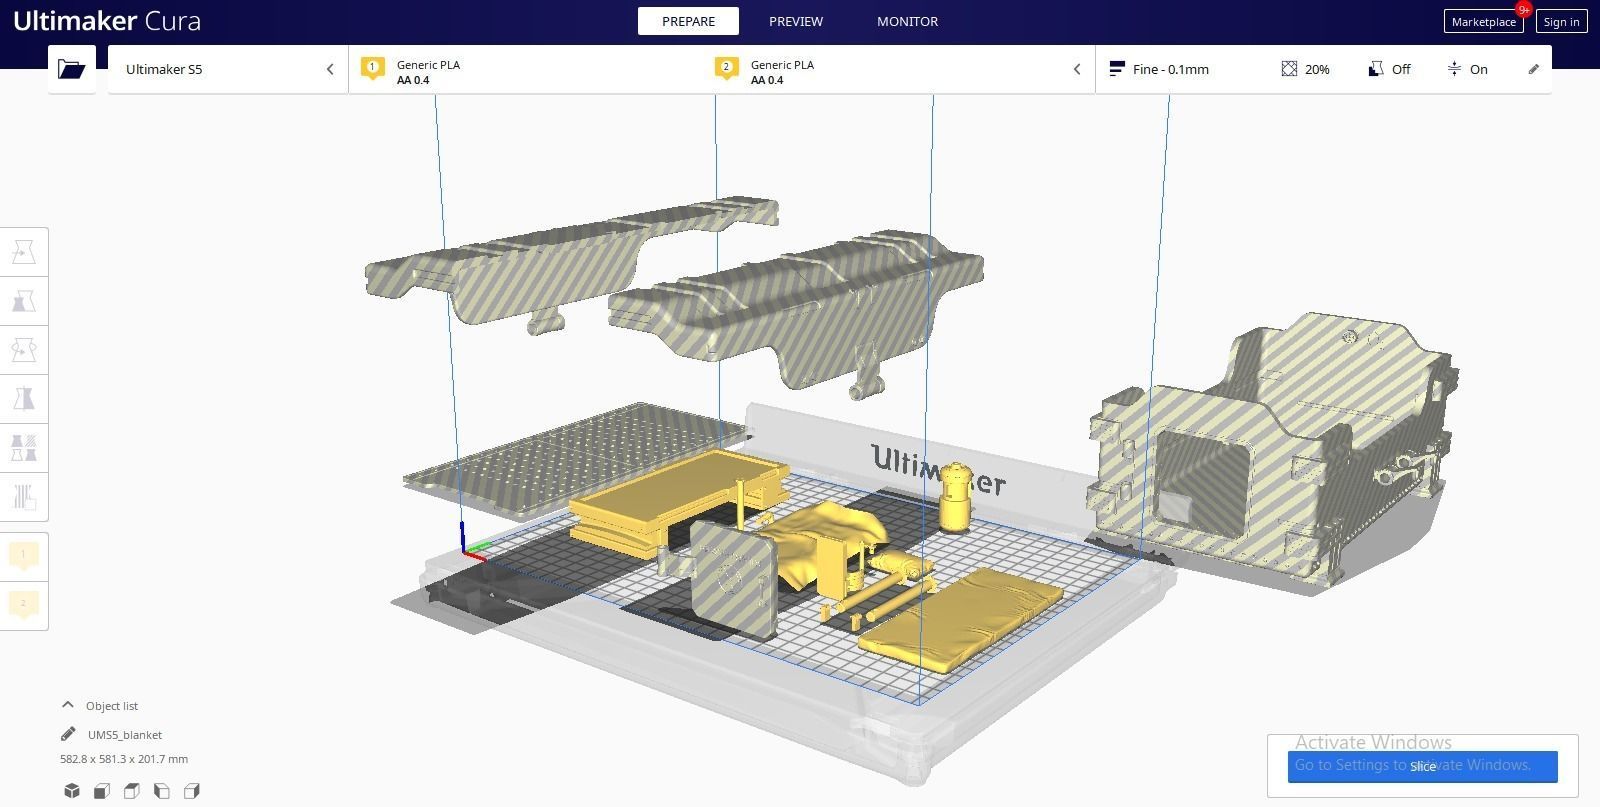Screen dimensions: 1600x807
Task: Click pencil icon next to UMS5_blanket
Action: 68,734
